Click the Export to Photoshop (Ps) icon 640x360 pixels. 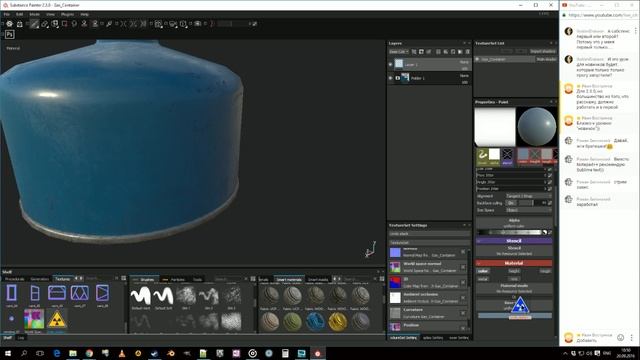10,35
